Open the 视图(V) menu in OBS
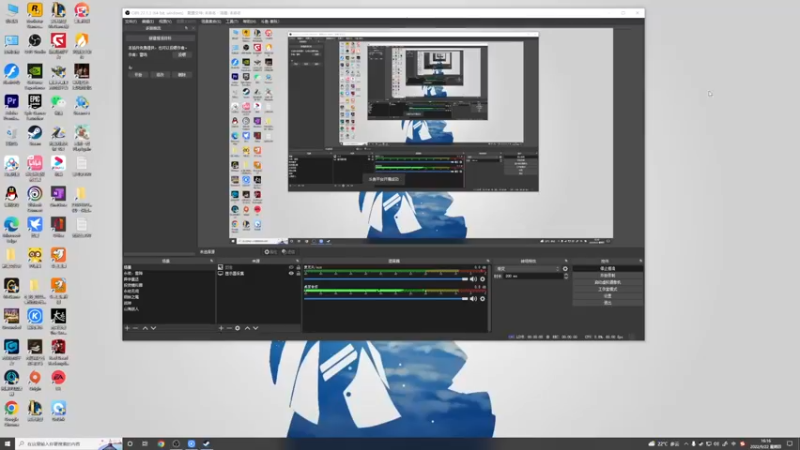This screenshot has height=450, width=800. [165, 21]
